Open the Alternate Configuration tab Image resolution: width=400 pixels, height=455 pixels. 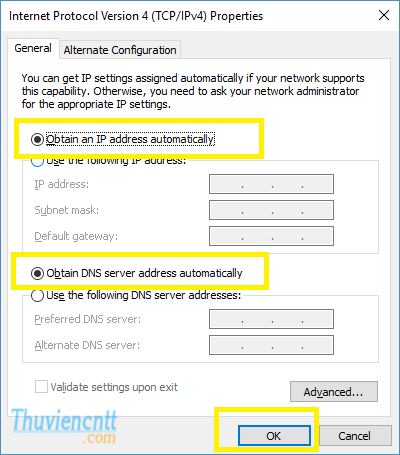(120, 50)
